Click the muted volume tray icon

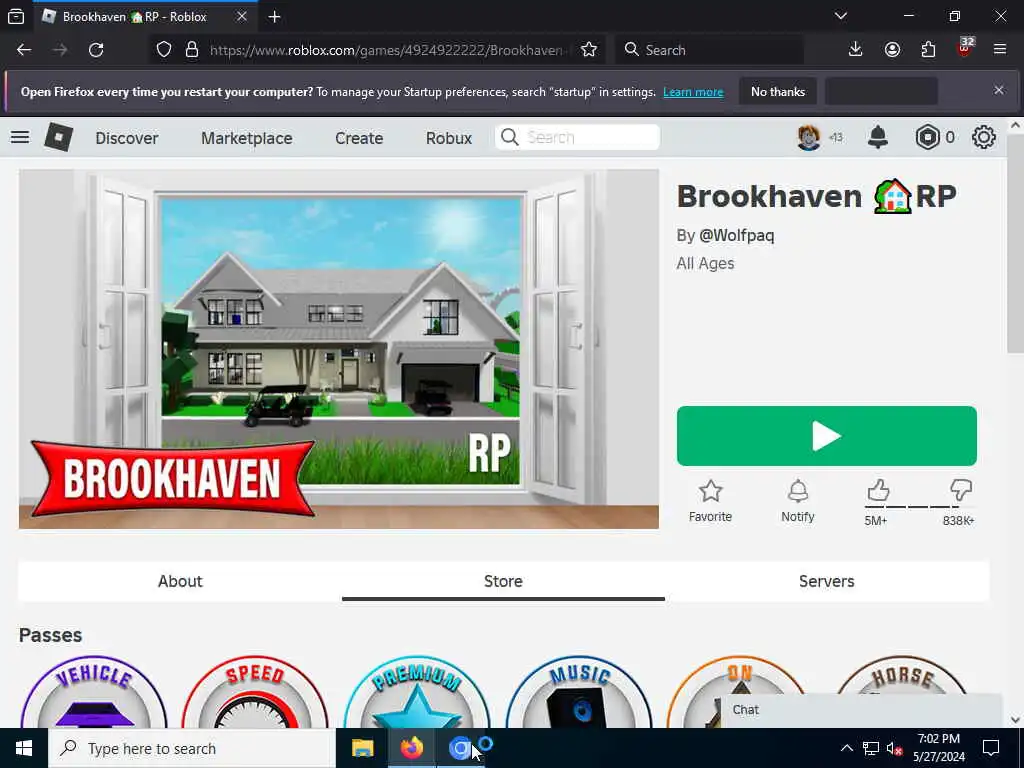tap(895, 749)
